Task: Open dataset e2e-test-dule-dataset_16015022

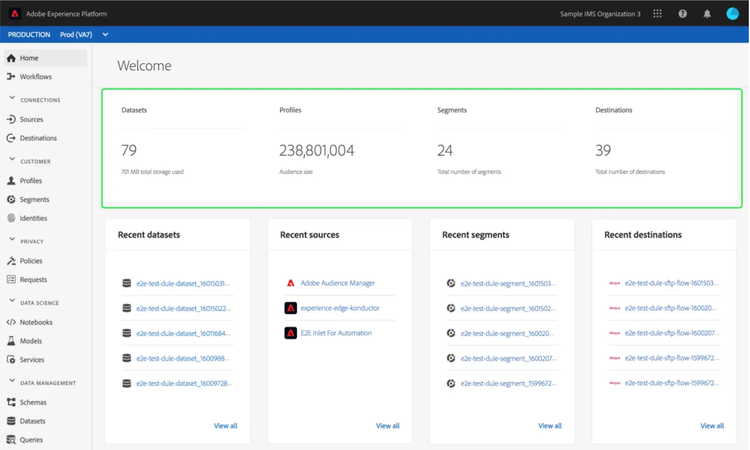Action: click(183, 308)
